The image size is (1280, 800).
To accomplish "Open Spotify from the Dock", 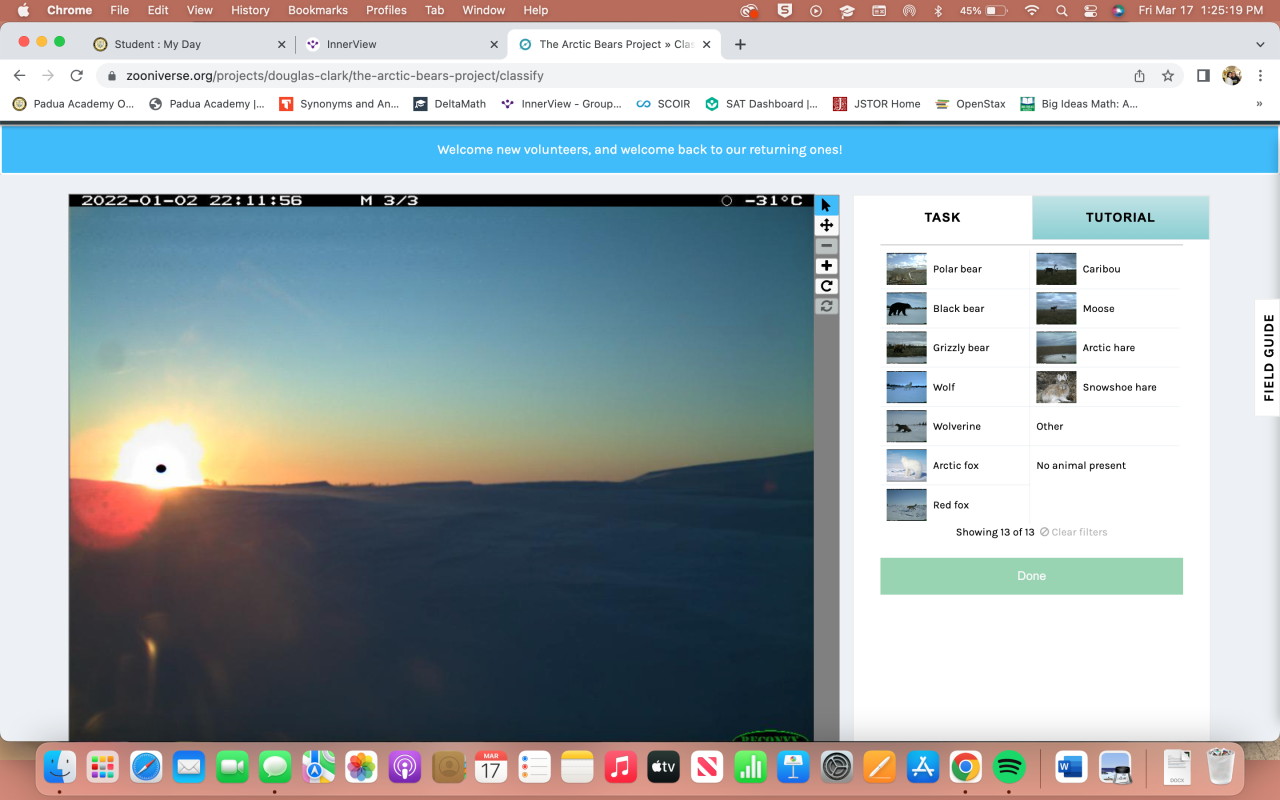I will (1010, 767).
